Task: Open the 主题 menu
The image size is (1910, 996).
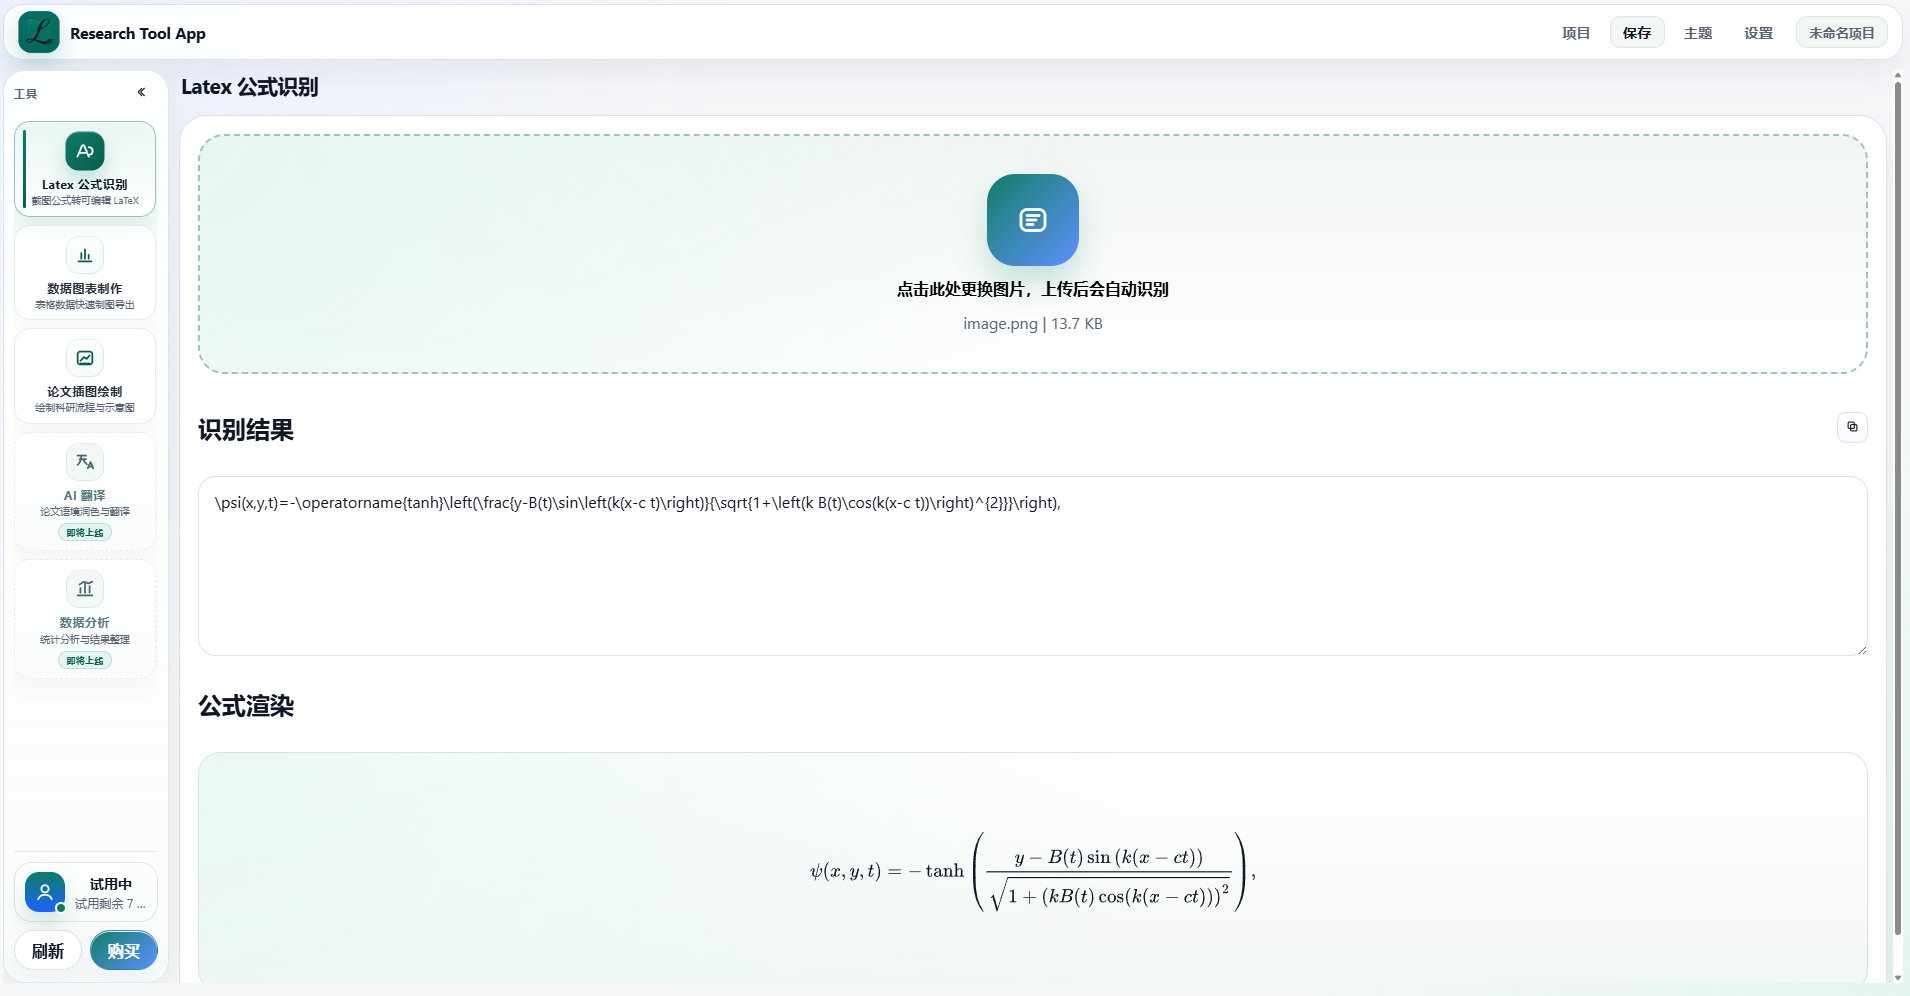Action: 1698,33
